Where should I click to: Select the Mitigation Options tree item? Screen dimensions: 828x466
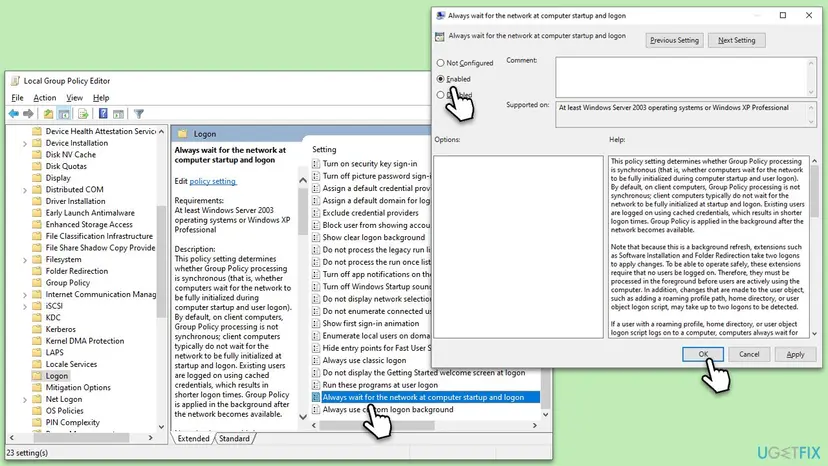point(78,387)
